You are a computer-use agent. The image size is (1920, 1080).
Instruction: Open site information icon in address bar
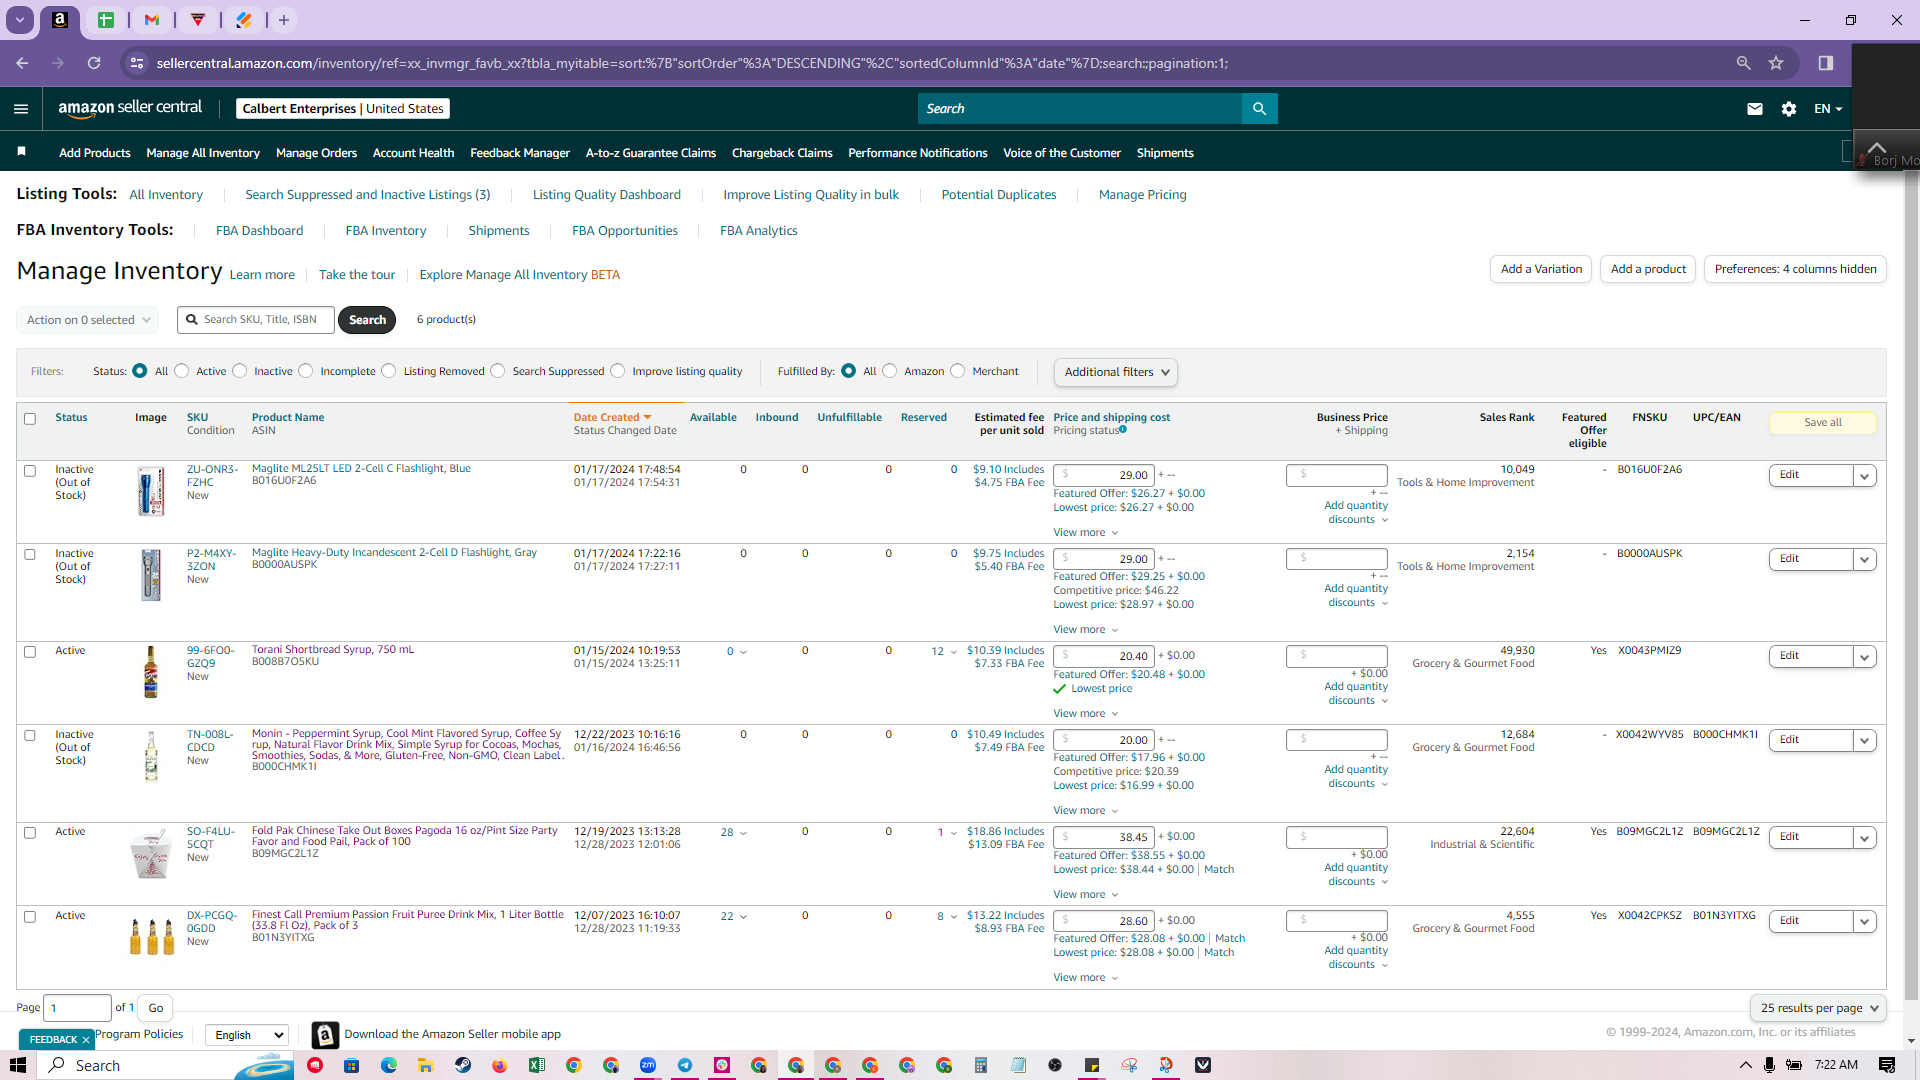tap(135, 63)
